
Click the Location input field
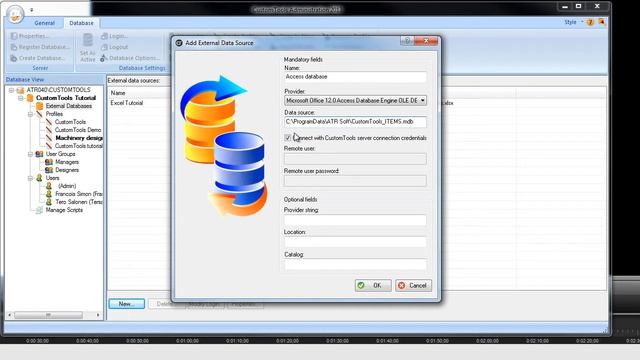click(355, 242)
